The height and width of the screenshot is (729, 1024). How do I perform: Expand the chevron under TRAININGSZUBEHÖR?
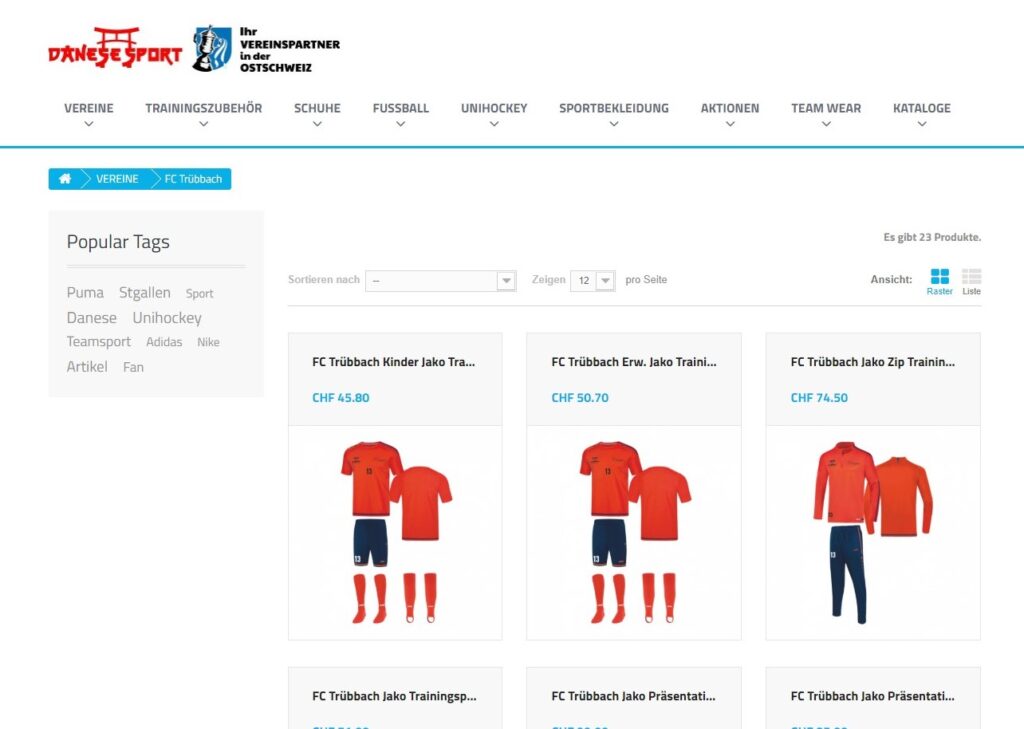click(x=204, y=123)
